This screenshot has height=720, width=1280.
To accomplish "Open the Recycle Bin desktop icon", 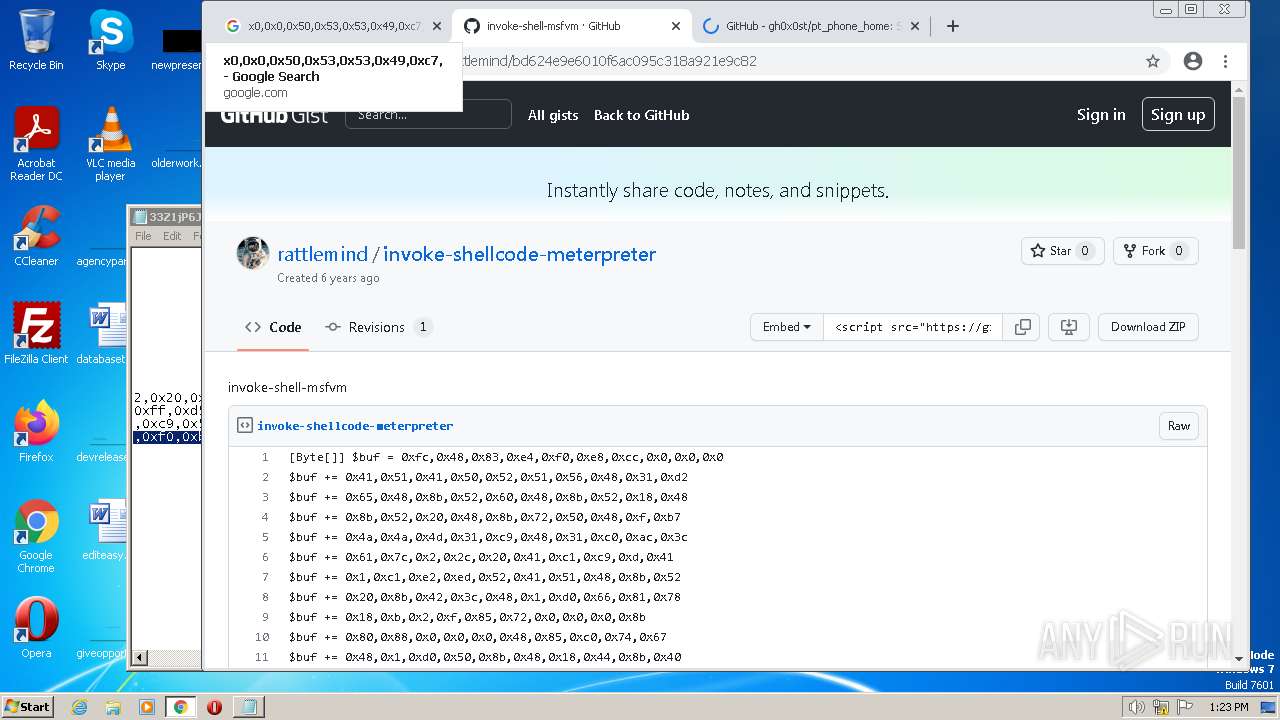I will (x=36, y=40).
